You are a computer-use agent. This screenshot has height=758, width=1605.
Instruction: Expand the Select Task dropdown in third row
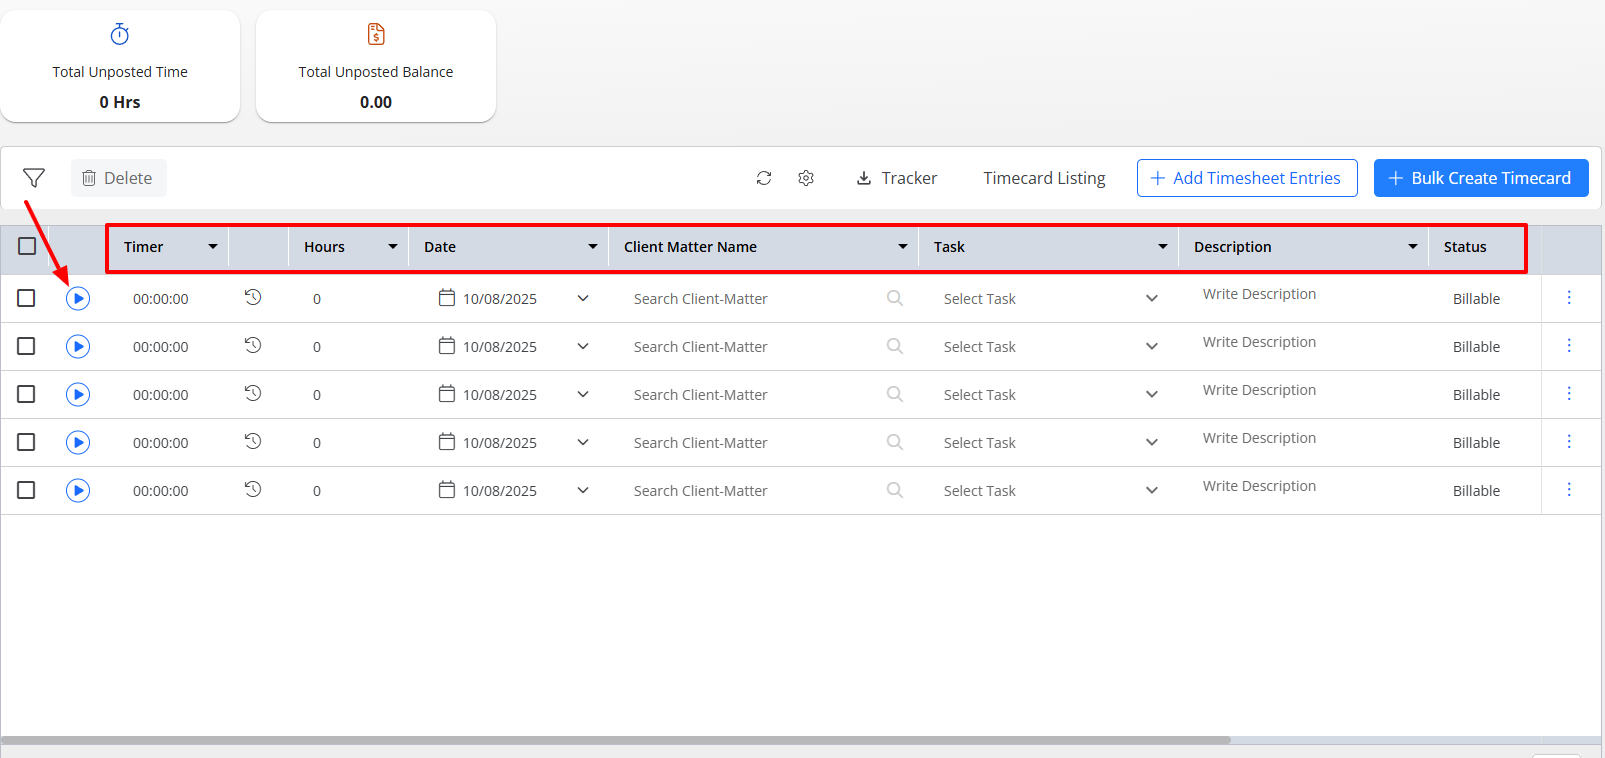pyautogui.click(x=1152, y=394)
